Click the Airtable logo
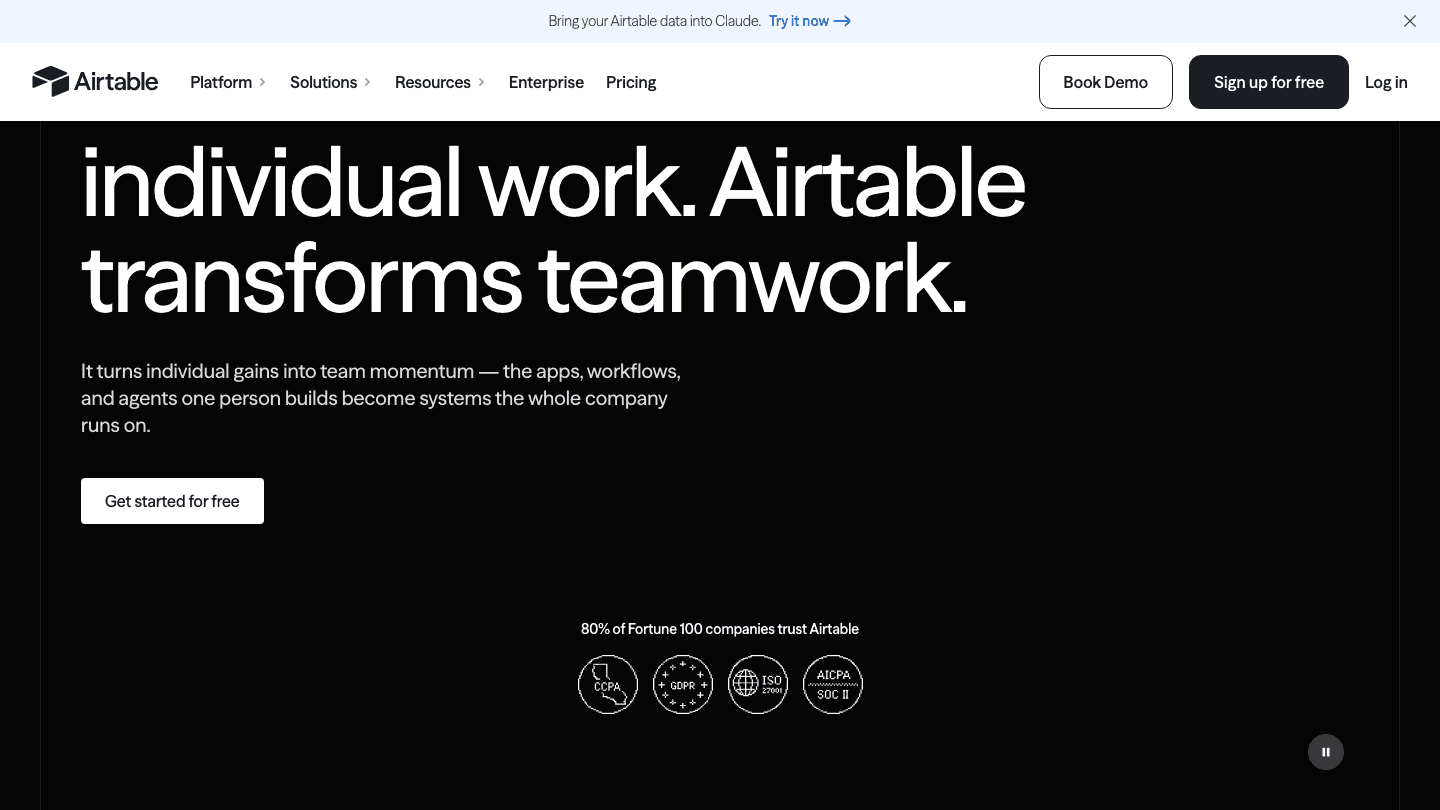1440x810 pixels. click(x=95, y=82)
